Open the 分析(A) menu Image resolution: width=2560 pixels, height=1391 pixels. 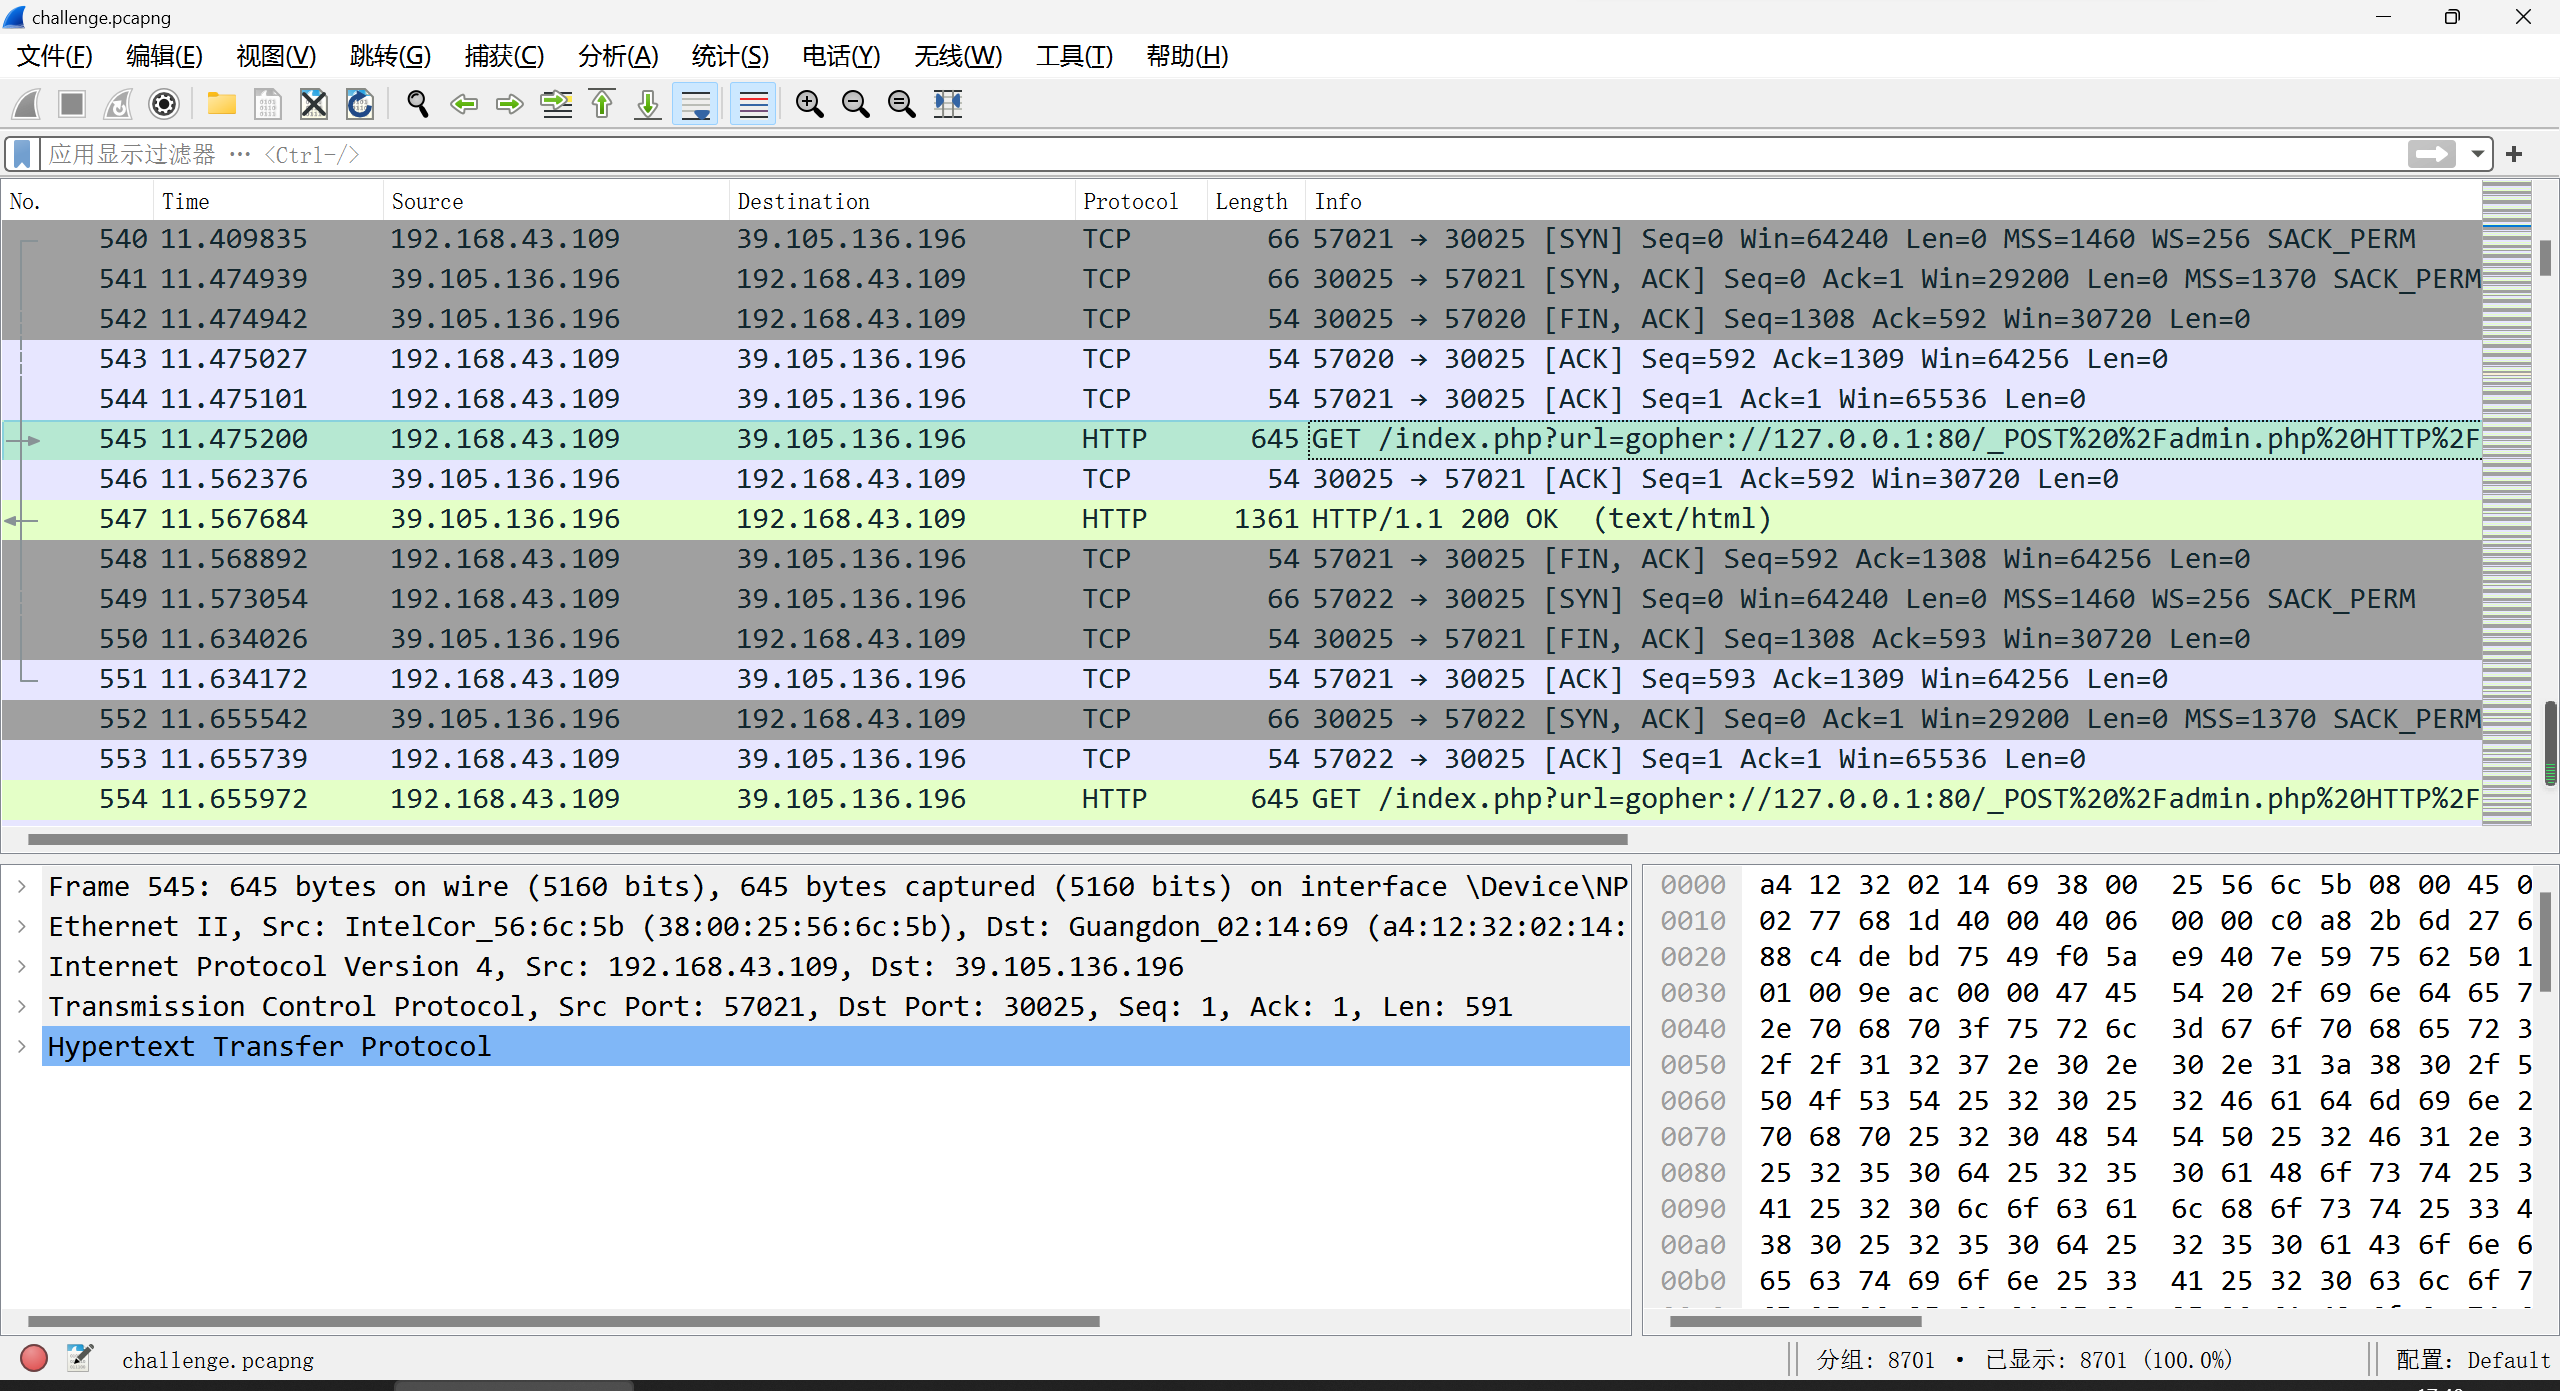(x=618, y=56)
